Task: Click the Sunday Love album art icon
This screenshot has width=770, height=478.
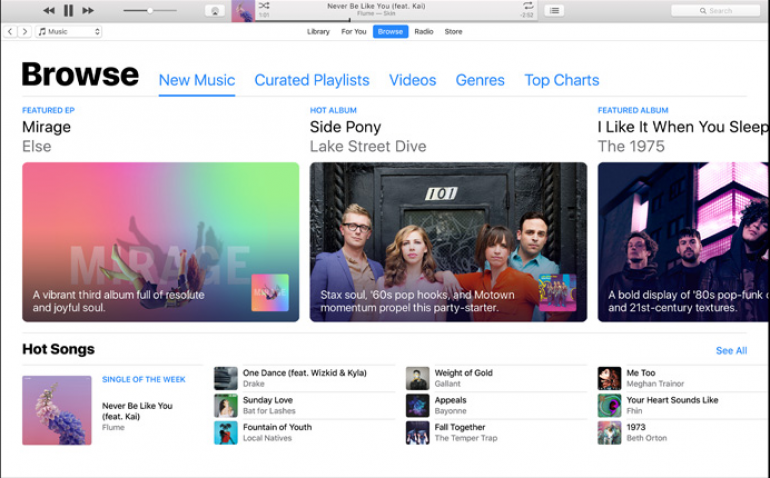Action: pos(226,405)
